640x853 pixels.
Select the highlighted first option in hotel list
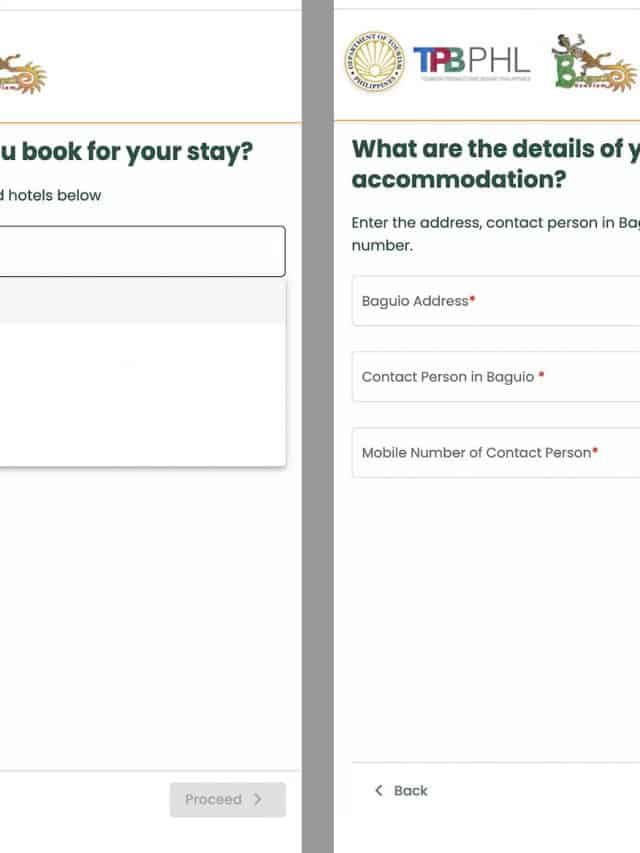(140, 304)
